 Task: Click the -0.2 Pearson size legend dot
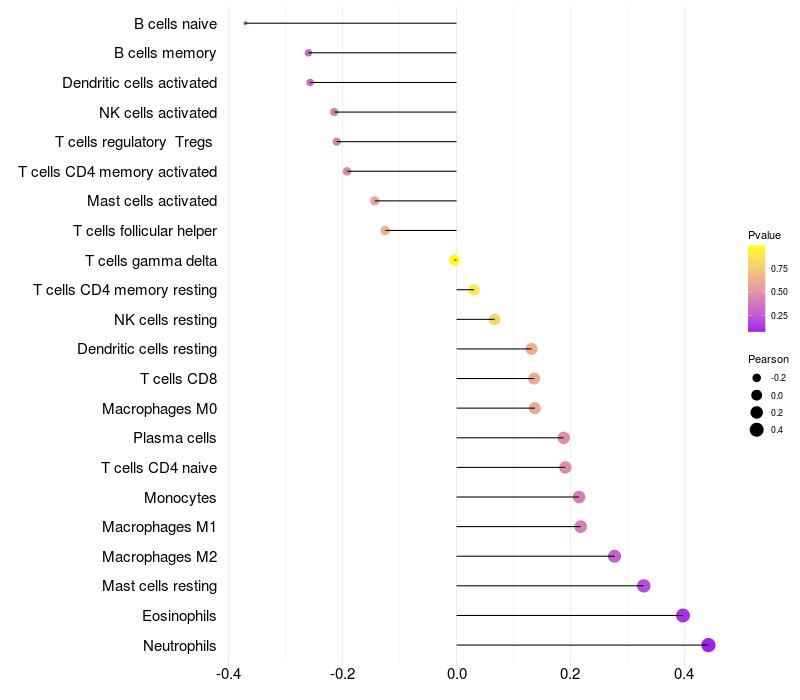[757, 378]
